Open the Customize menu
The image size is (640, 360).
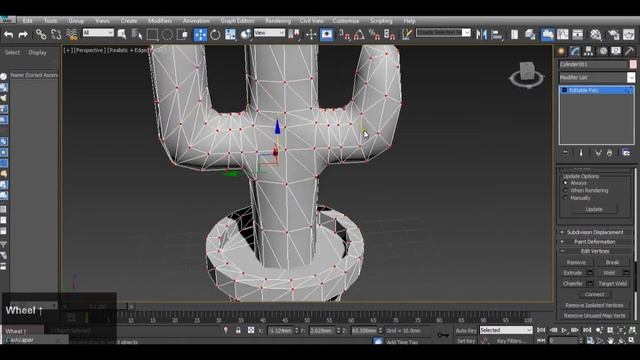coord(346,20)
